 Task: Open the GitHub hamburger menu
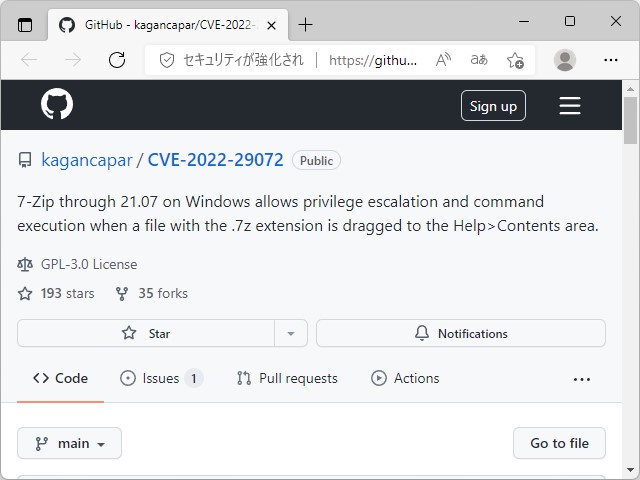[x=570, y=106]
